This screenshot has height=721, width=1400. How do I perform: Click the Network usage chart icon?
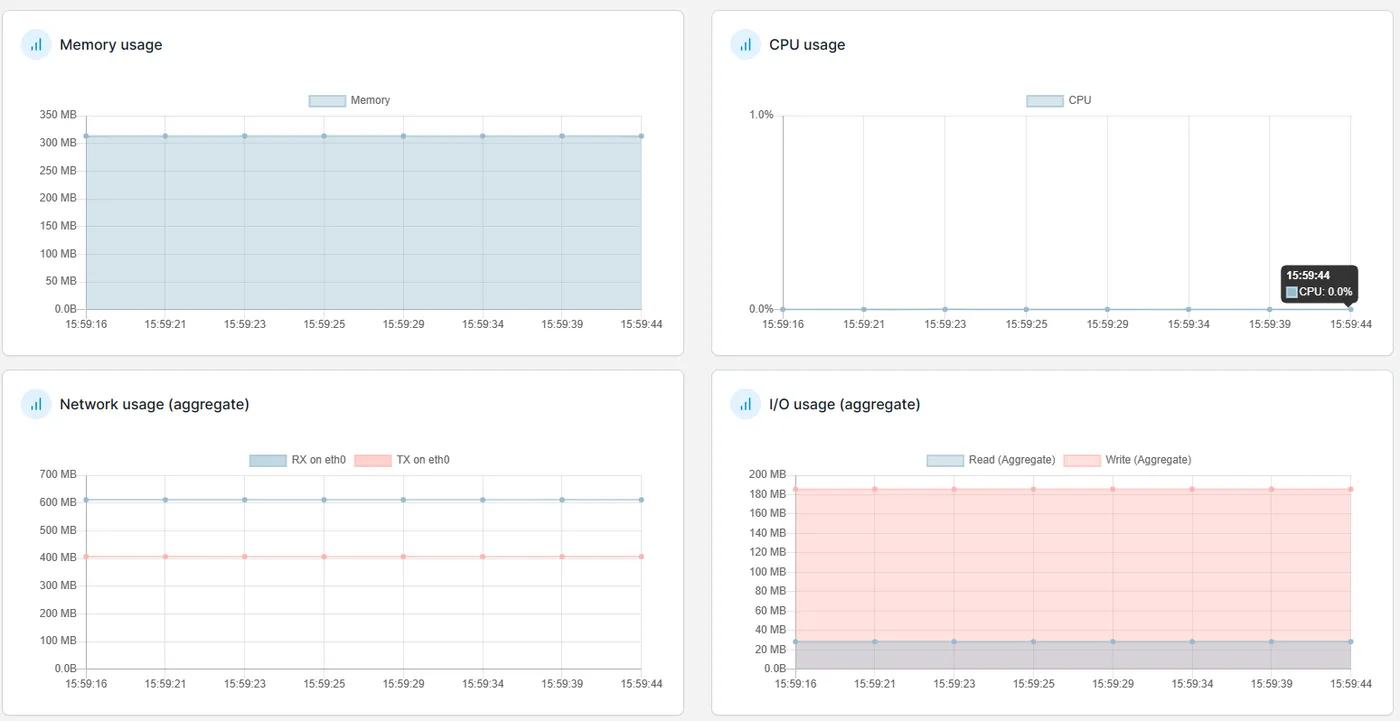(36, 404)
